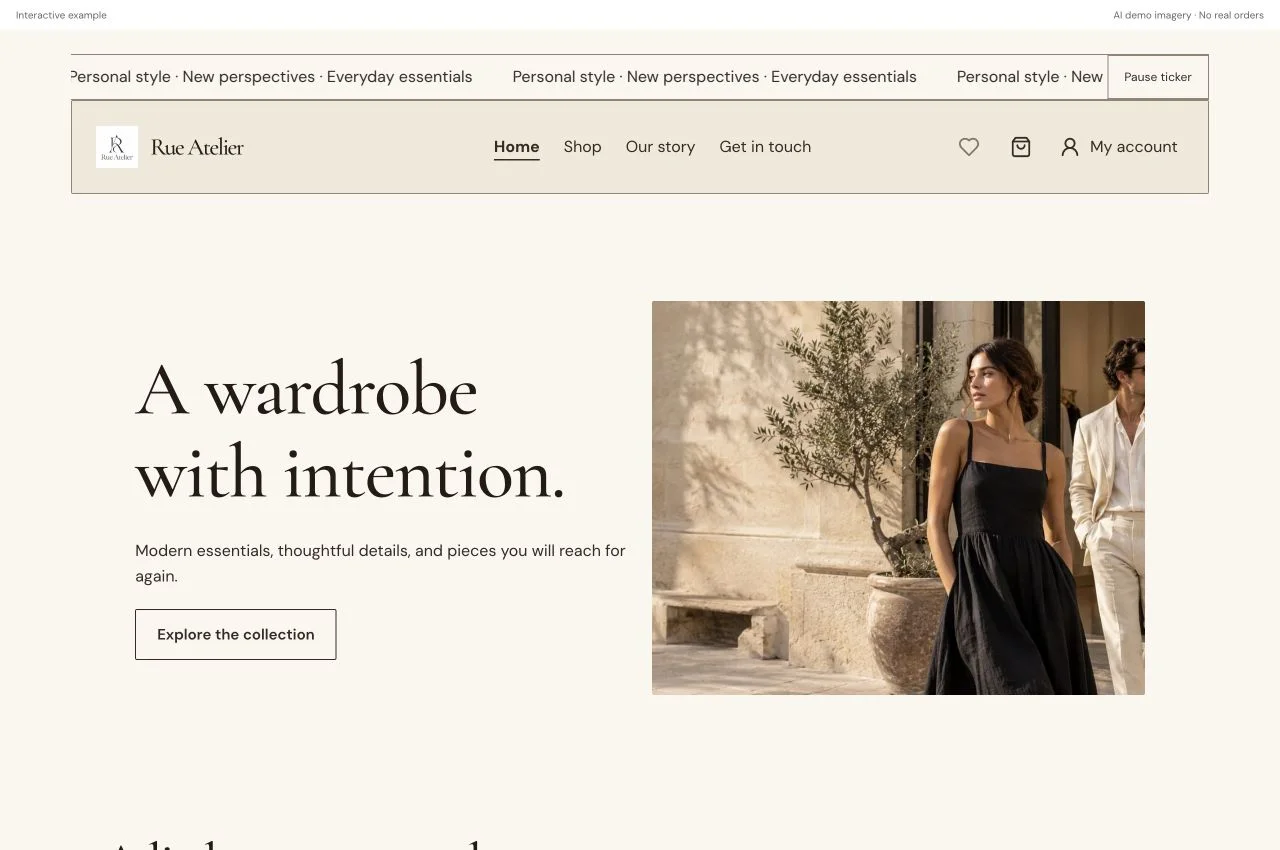Click the 'Modern essentials, thoughtful details' paragraph
This screenshot has height=850, width=1280.
coord(381,563)
